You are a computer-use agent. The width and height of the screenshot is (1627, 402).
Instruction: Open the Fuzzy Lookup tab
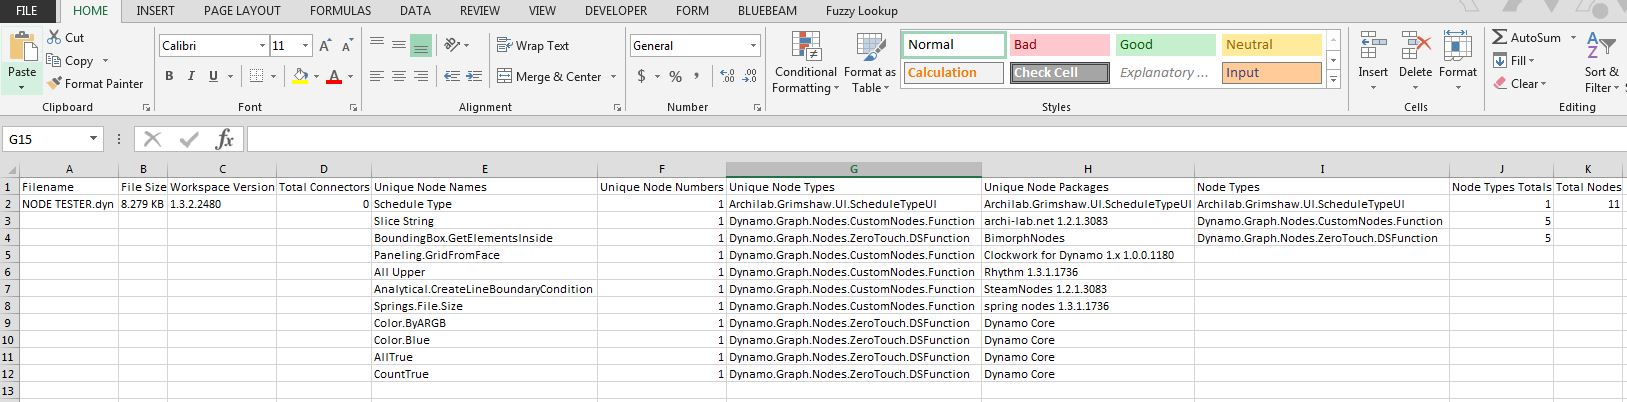(x=861, y=11)
